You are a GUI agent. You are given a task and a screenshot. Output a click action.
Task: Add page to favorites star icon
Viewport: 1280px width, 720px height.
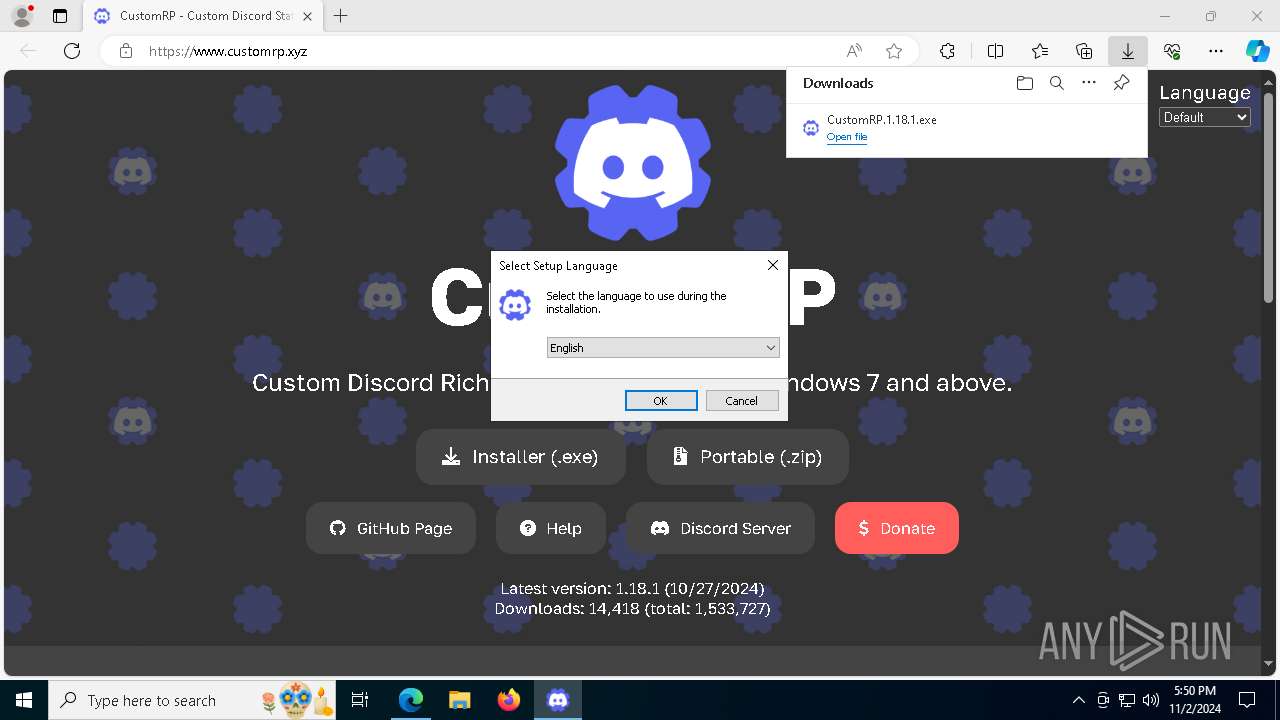pyautogui.click(x=894, y=51)
